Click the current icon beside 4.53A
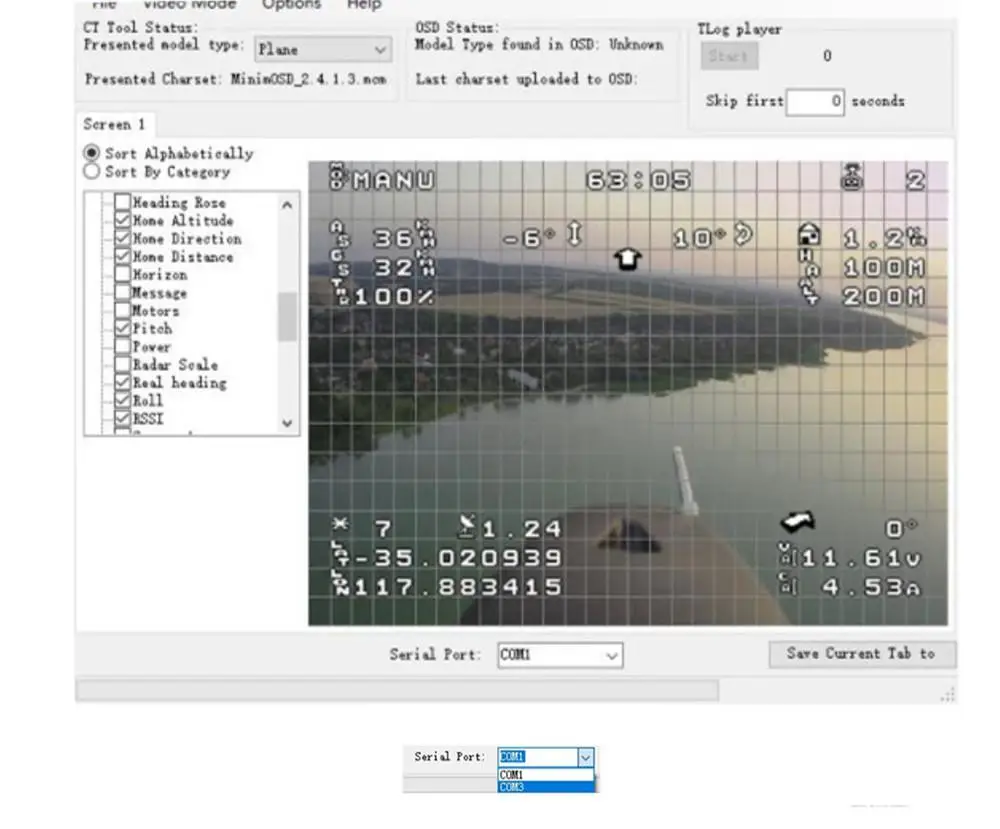The height and width of the screenshot is (829, 1000). tap(788, 583)
